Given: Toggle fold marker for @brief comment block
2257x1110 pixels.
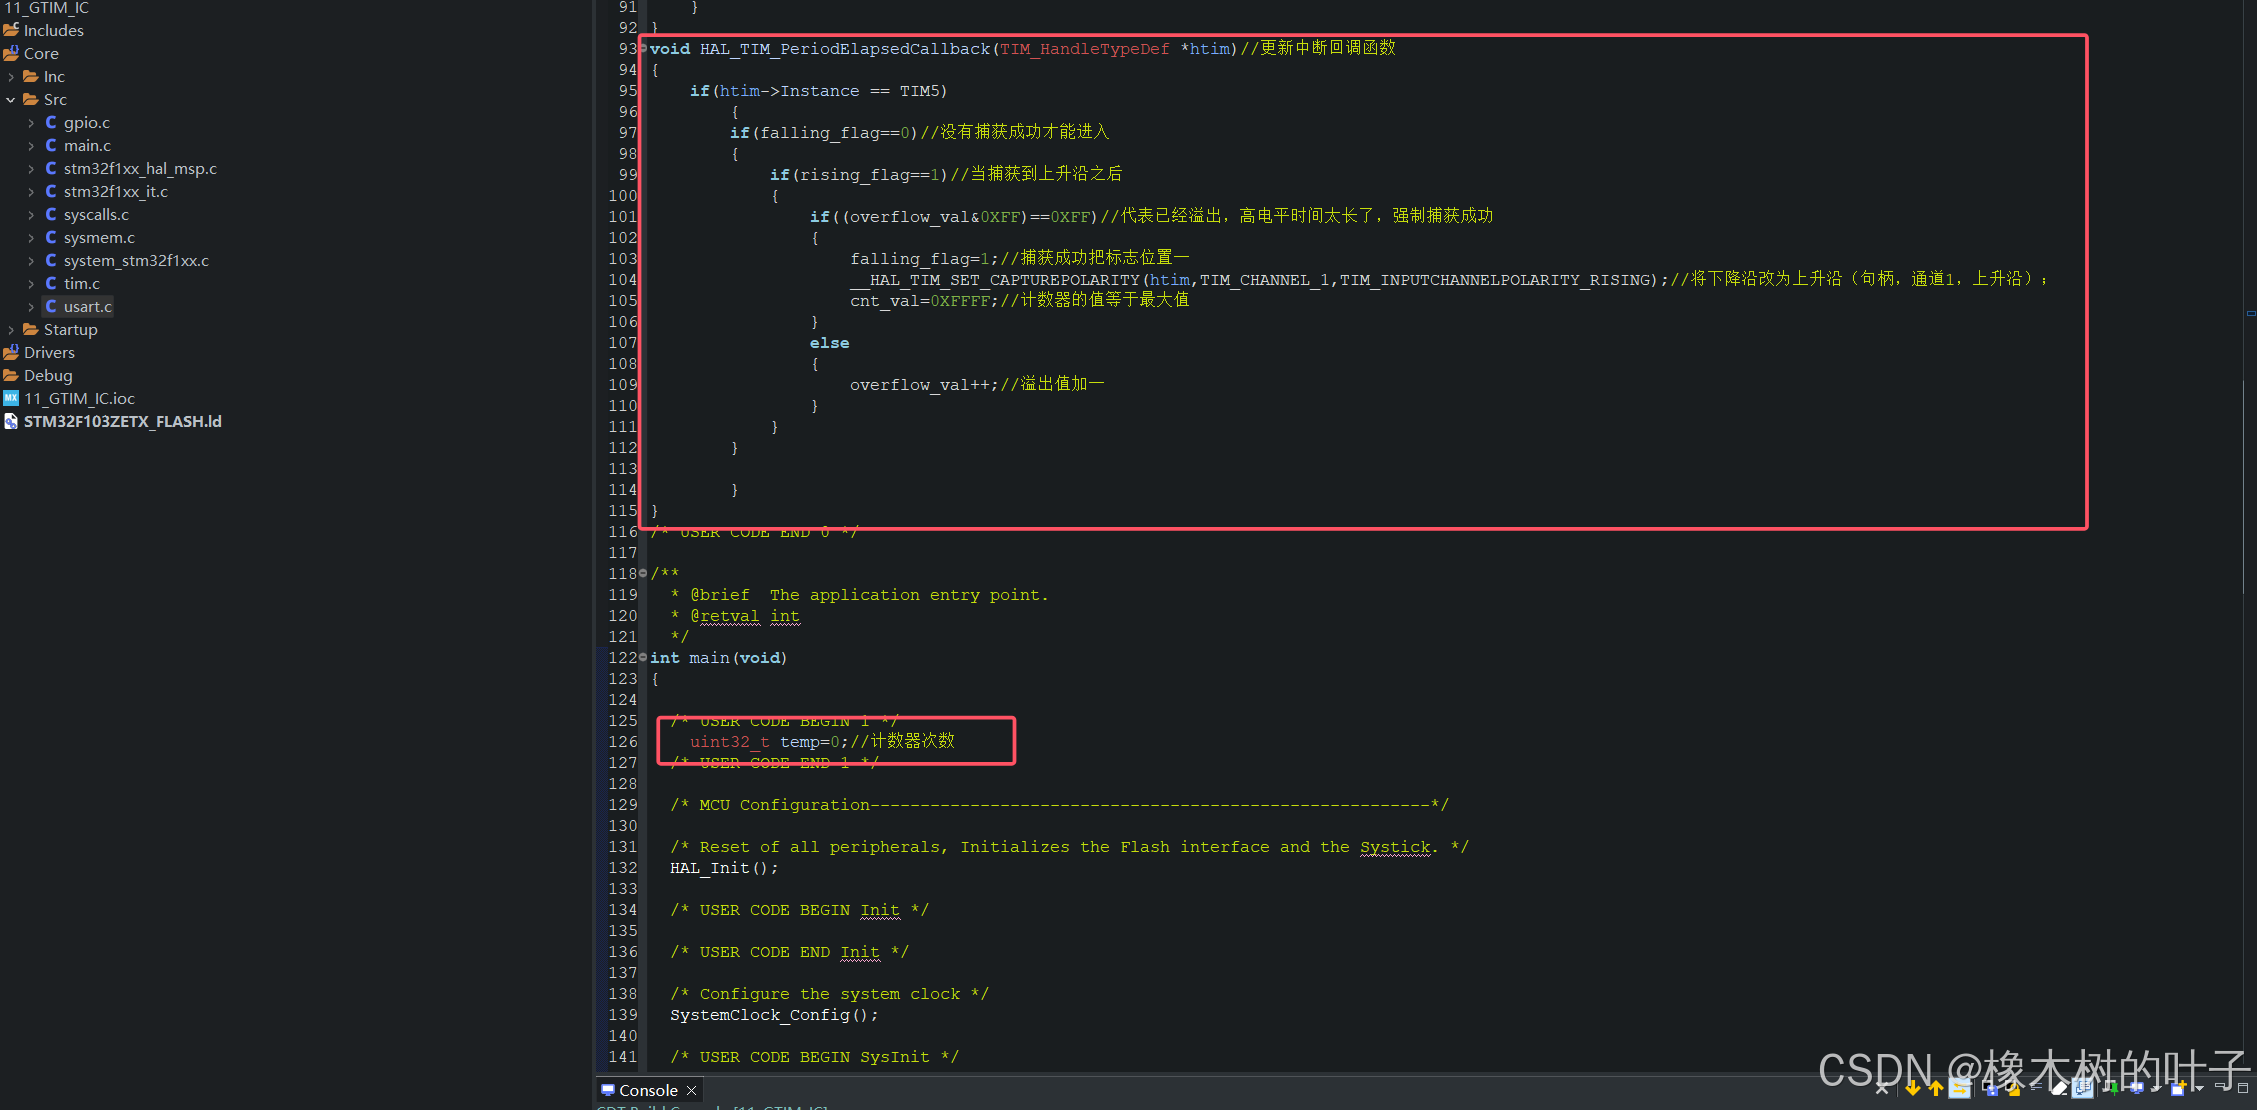Looking at the screenshot, I should click(643, 573).
